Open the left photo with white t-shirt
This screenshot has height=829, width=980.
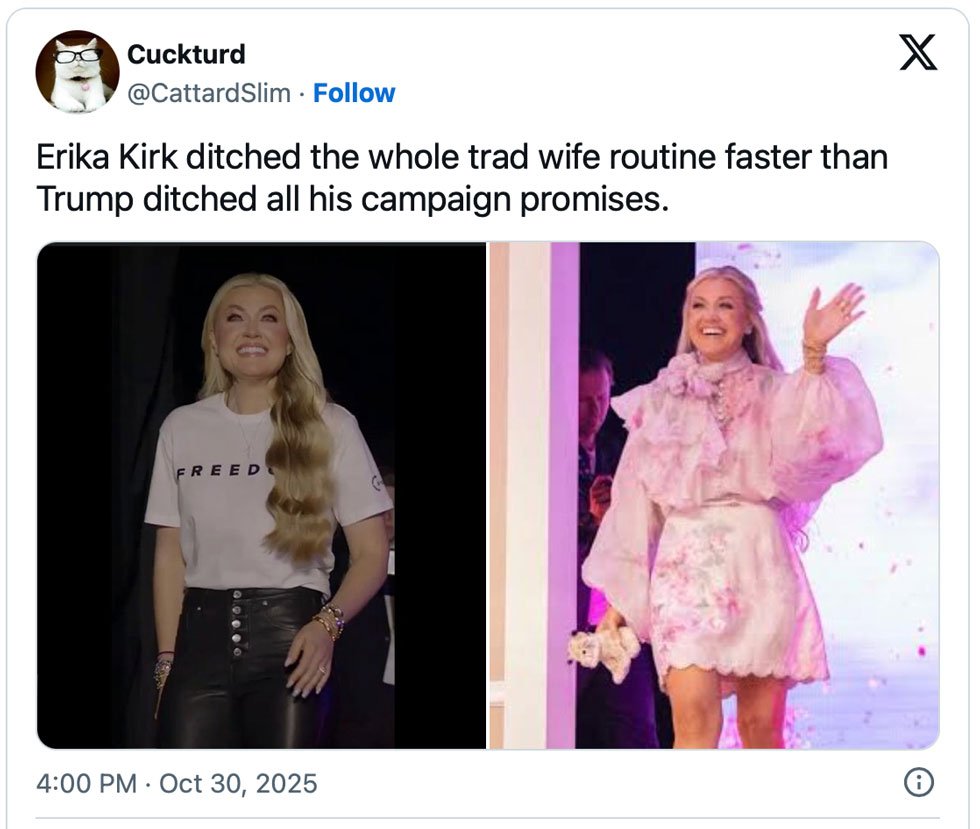(x=262, y=495)
